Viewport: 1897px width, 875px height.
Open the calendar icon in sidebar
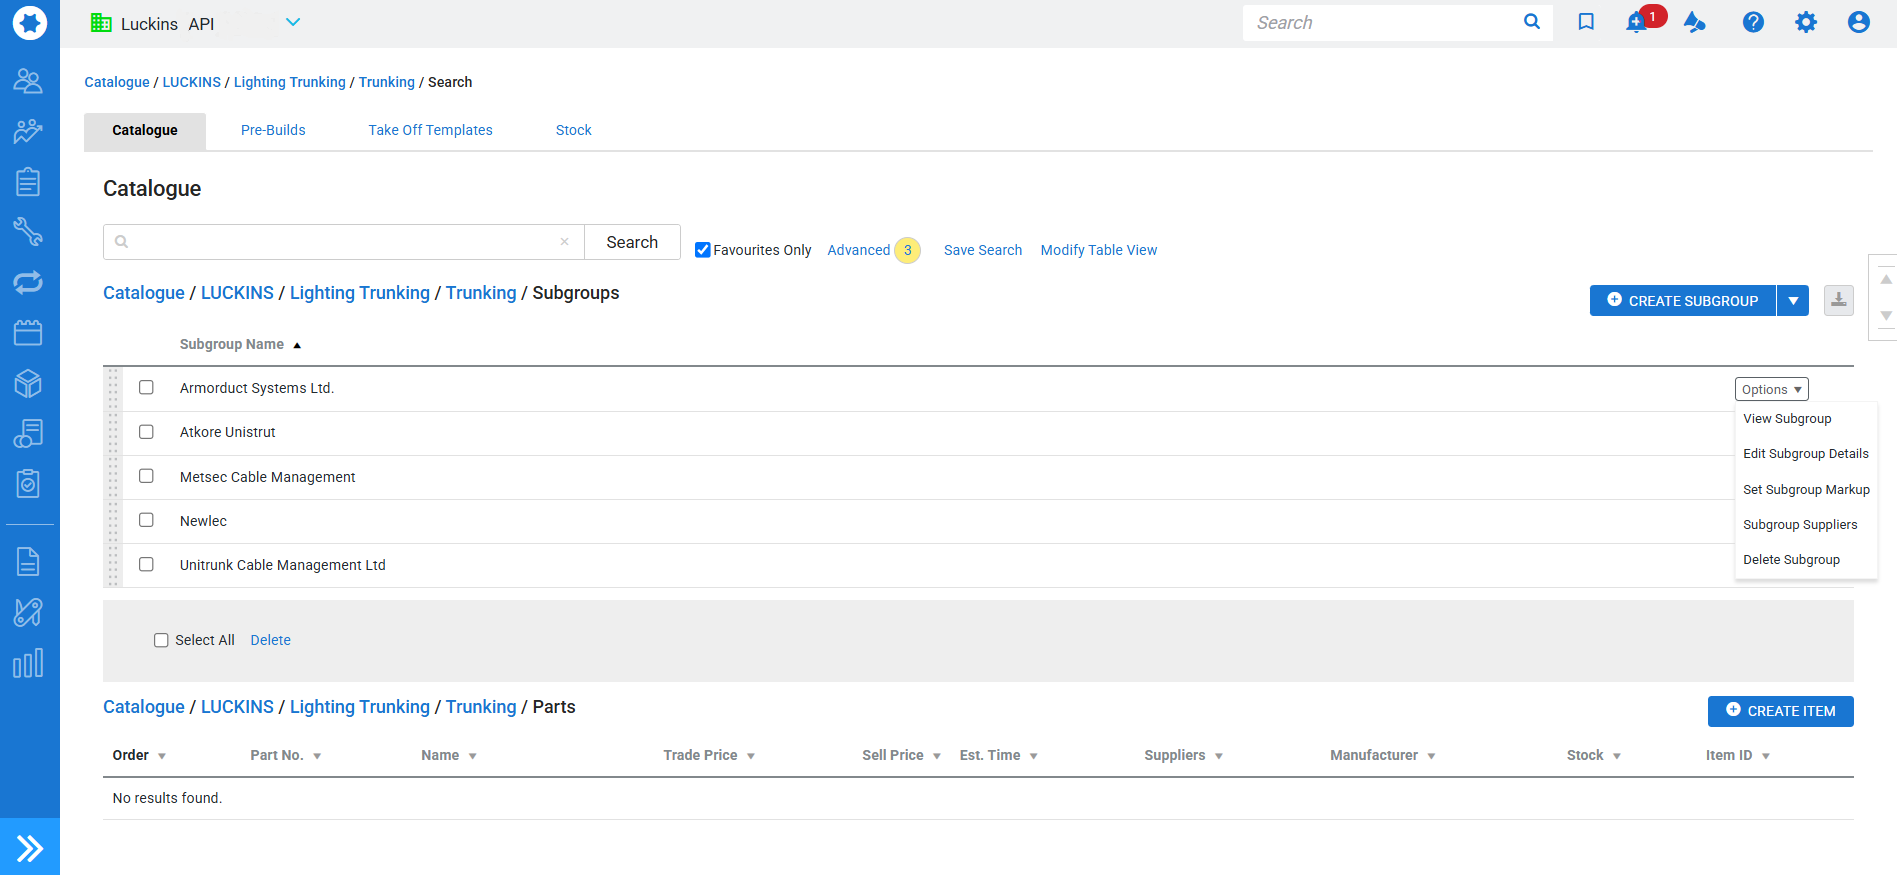[x=28, y=333]
